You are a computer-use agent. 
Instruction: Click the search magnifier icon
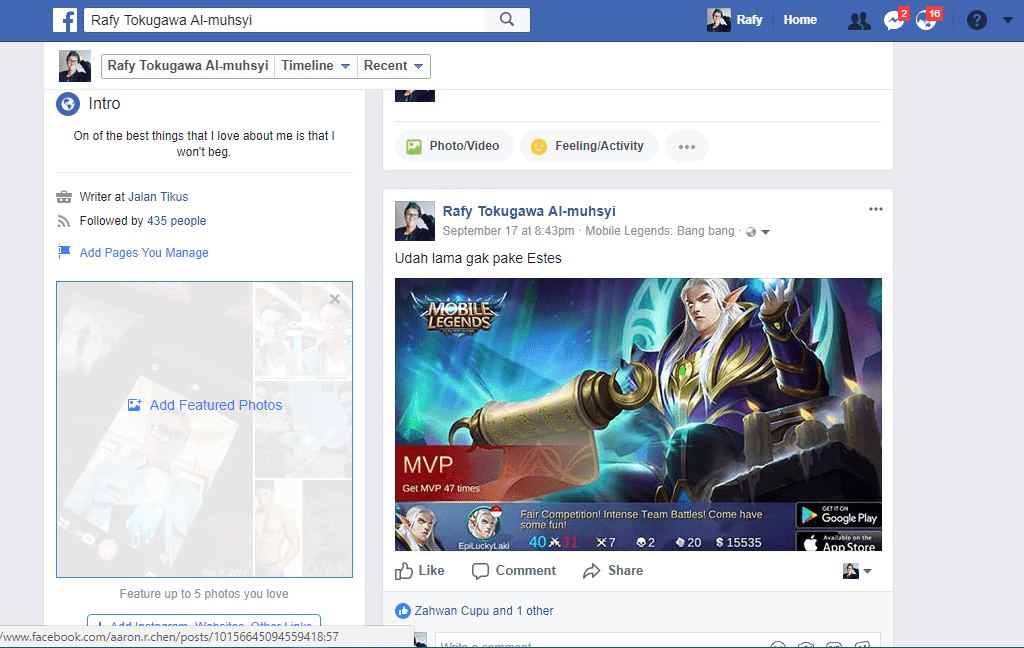506,19
